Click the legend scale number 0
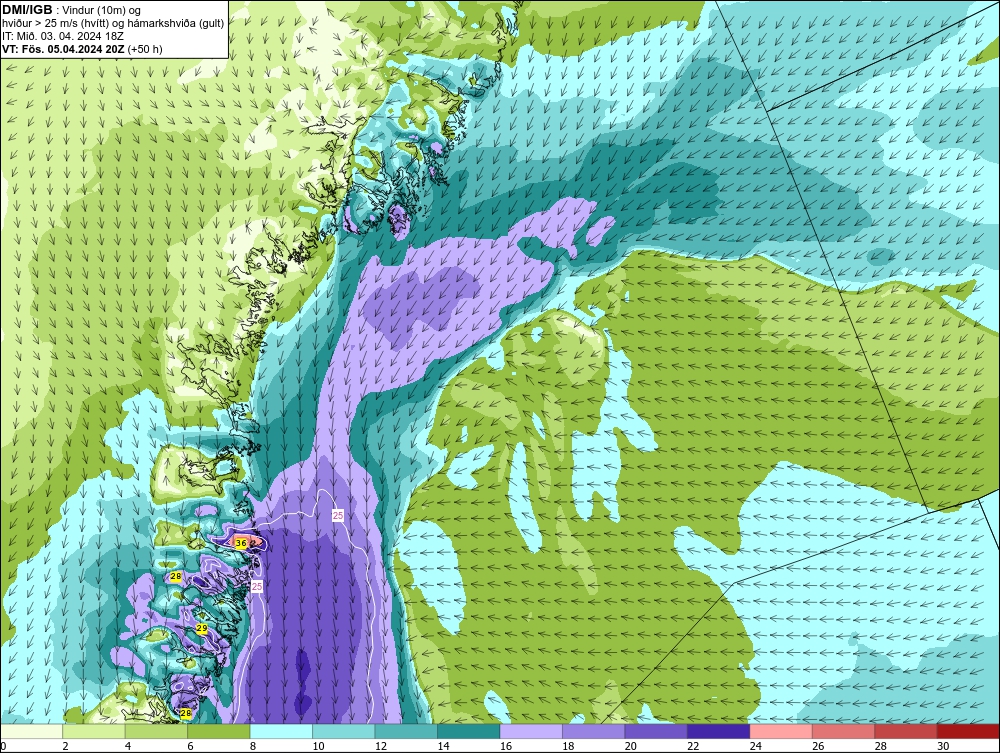The width and height of the screenshot is (1000, 753). point(3,746)
